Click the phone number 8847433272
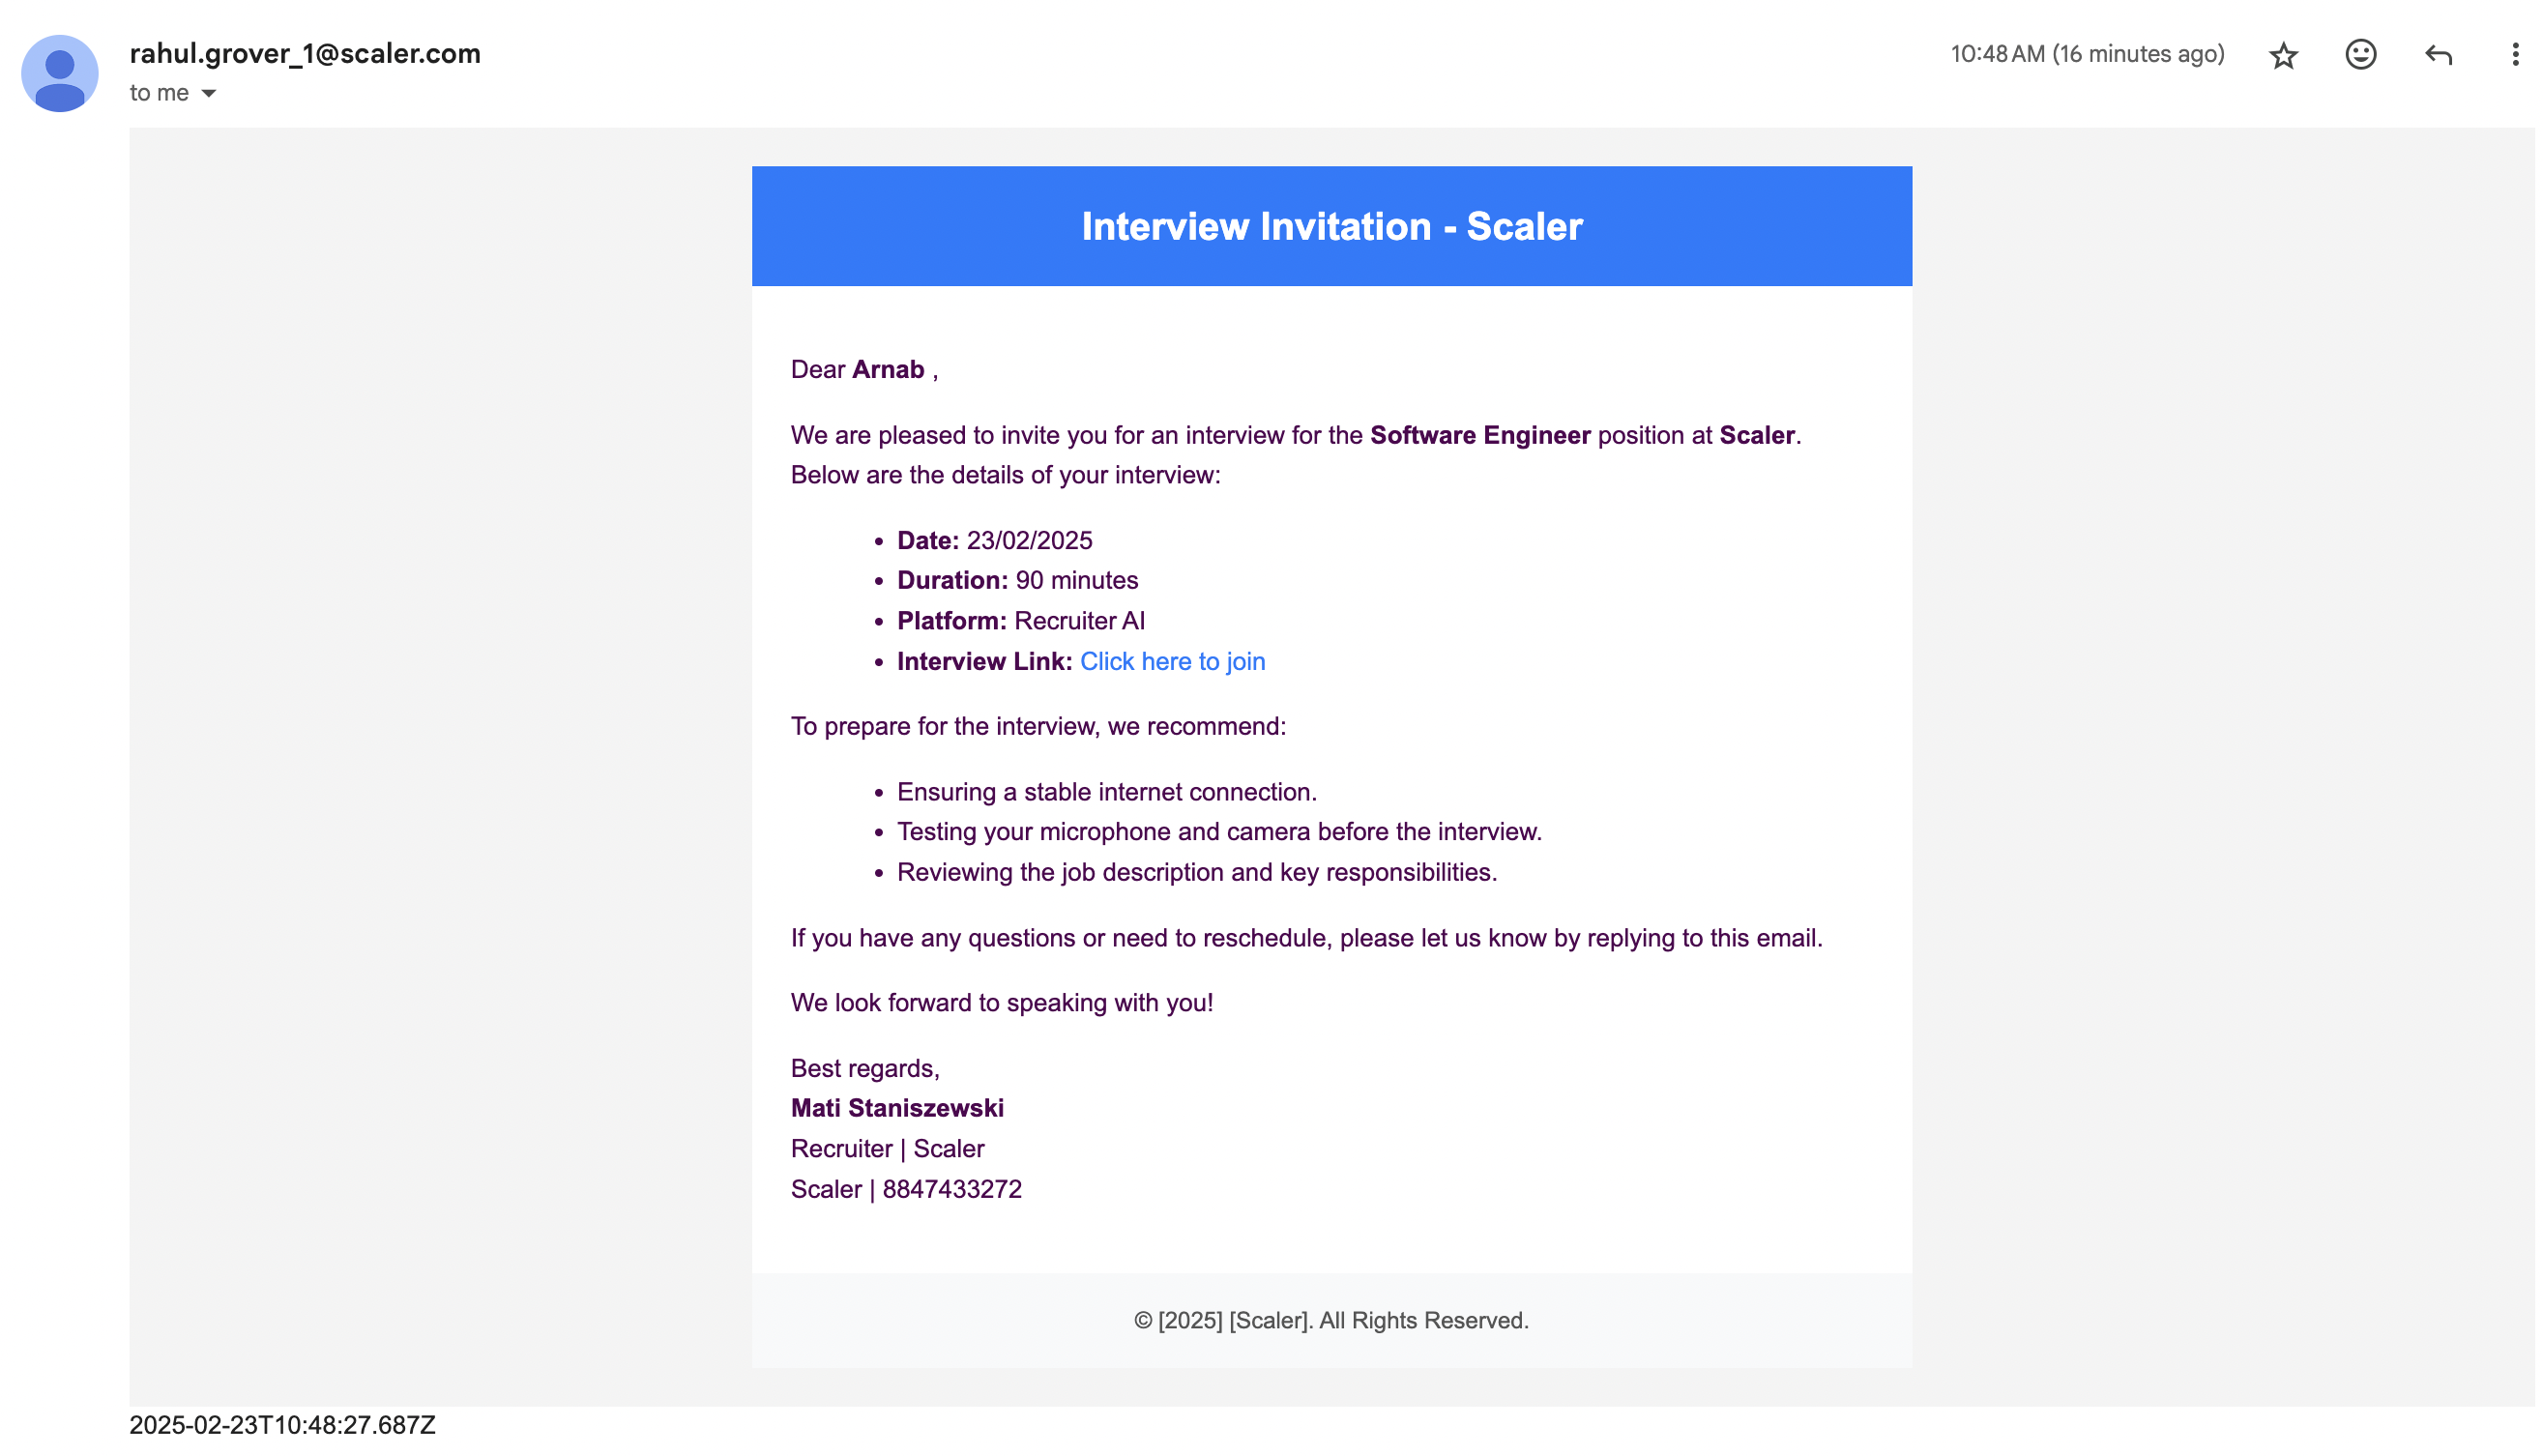This screenshot has width=2543, height=1456. [951, 1188]
